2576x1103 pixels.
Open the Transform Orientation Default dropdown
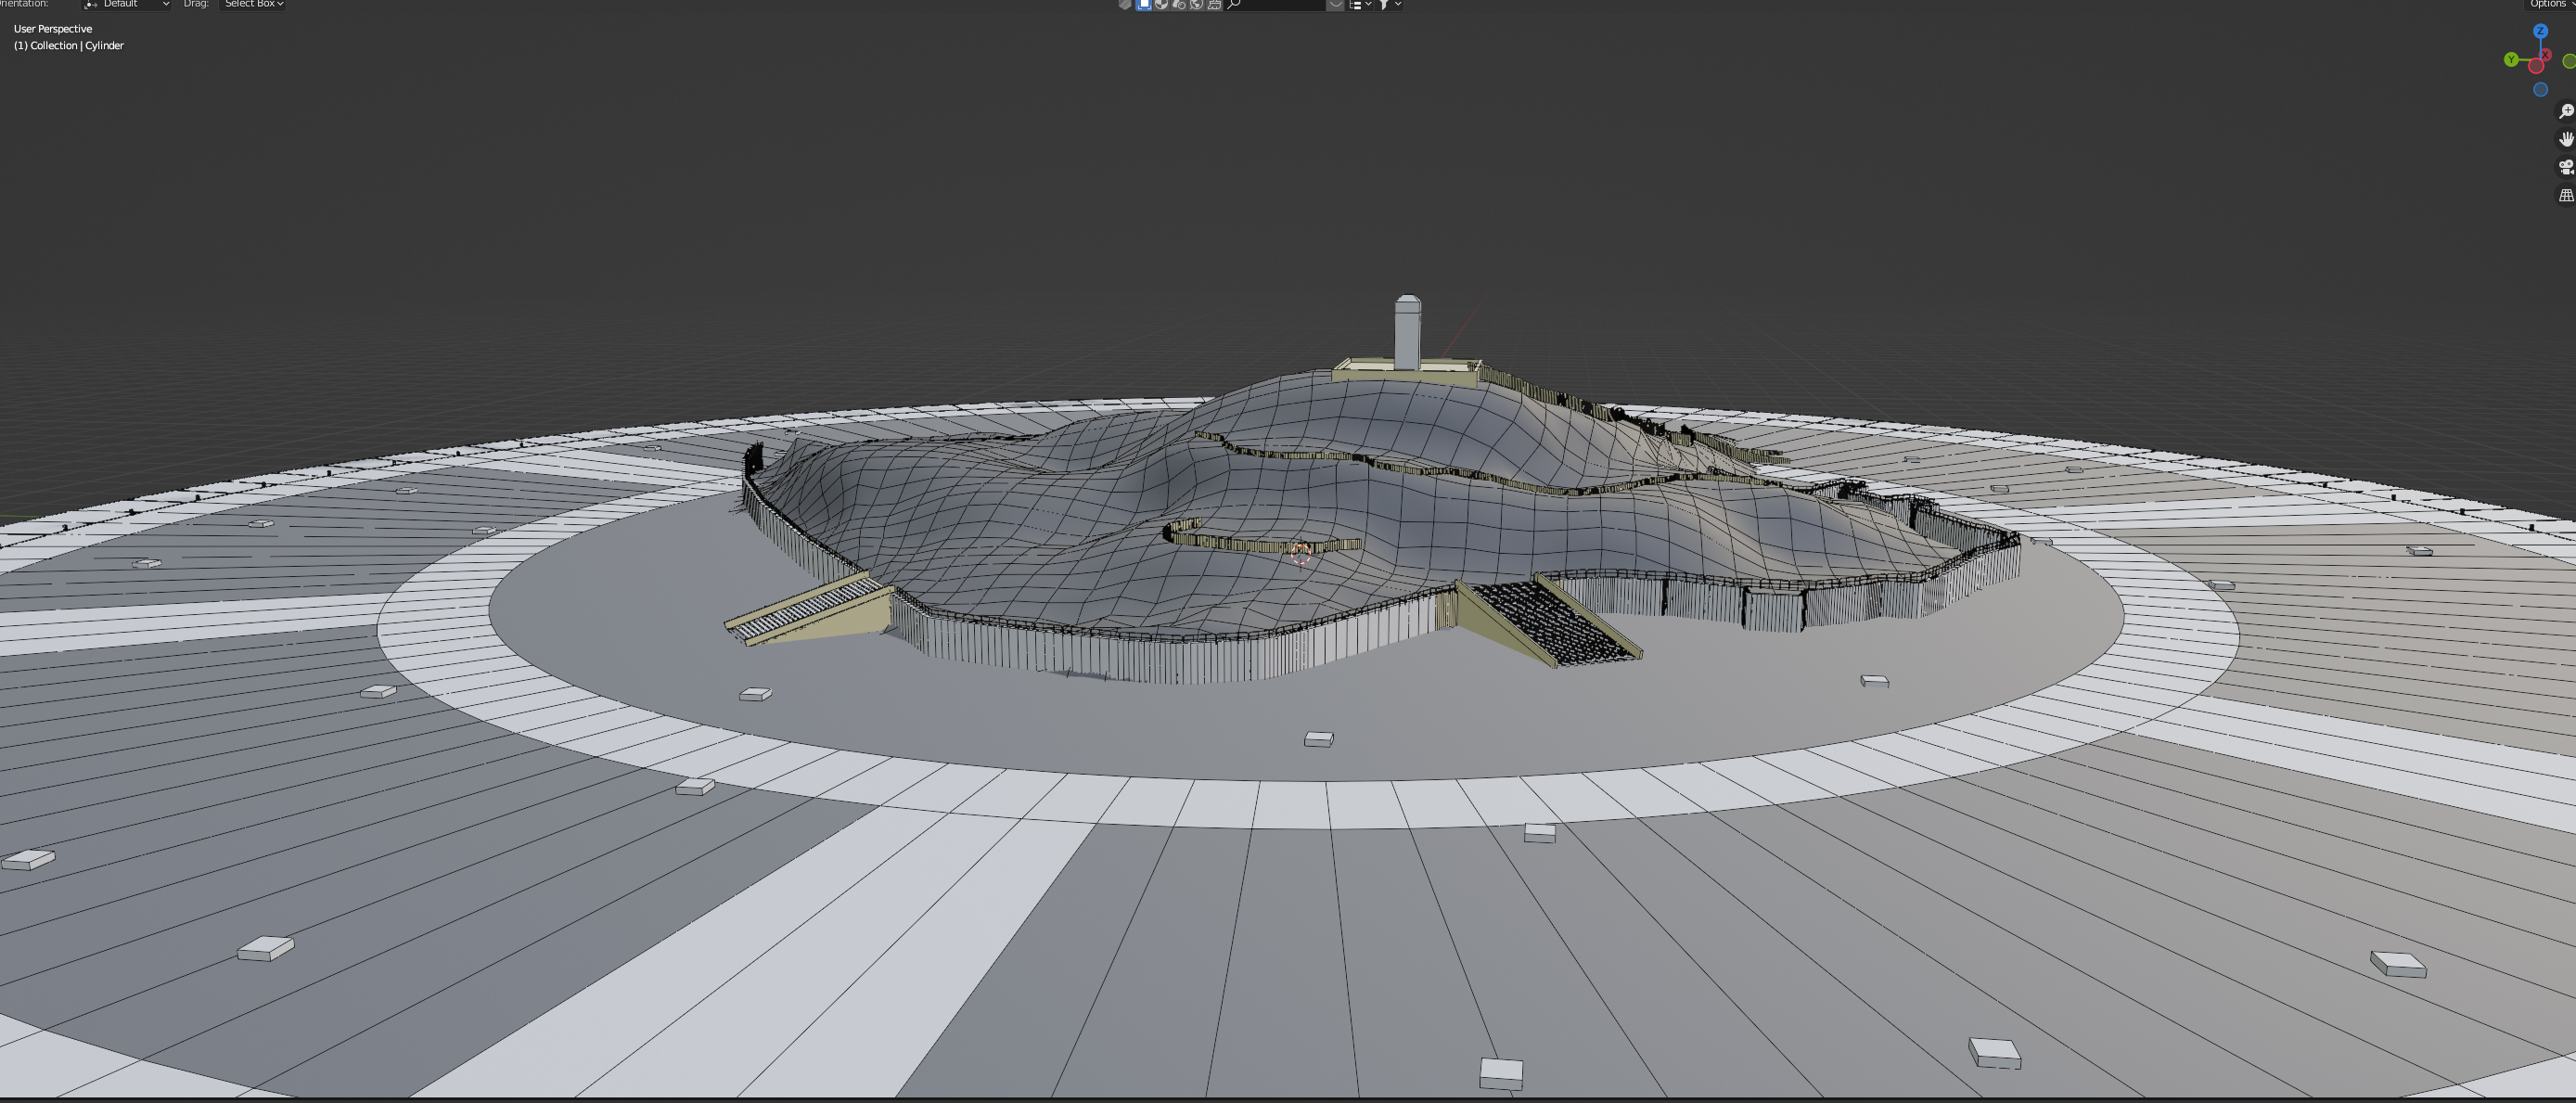[126, 4]
